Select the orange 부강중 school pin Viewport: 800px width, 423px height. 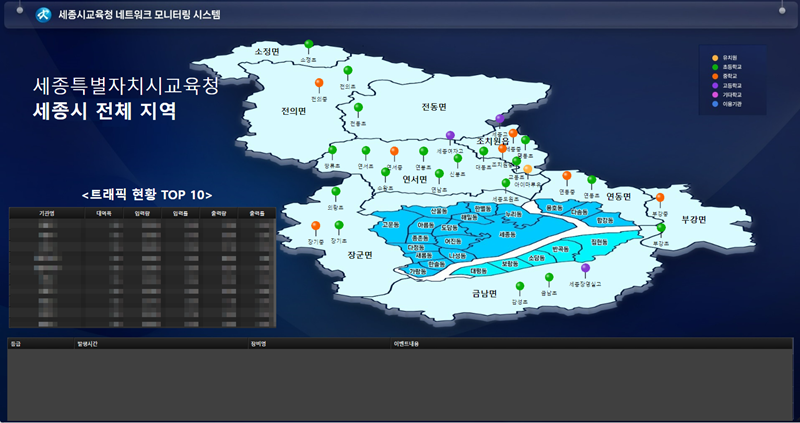click(x=659, y=198)
